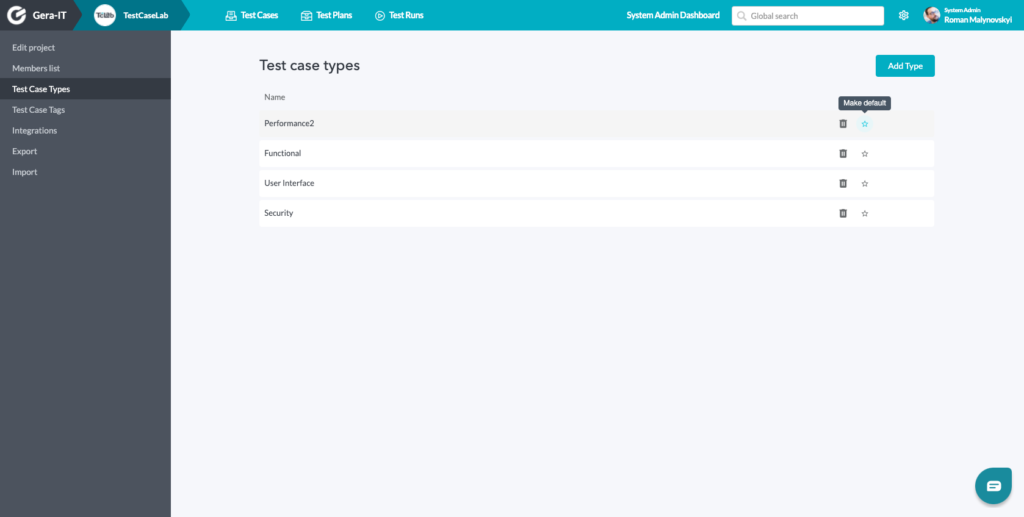Make Performance2 the default type
1024x517 pixels.
(x=865, y=123)
